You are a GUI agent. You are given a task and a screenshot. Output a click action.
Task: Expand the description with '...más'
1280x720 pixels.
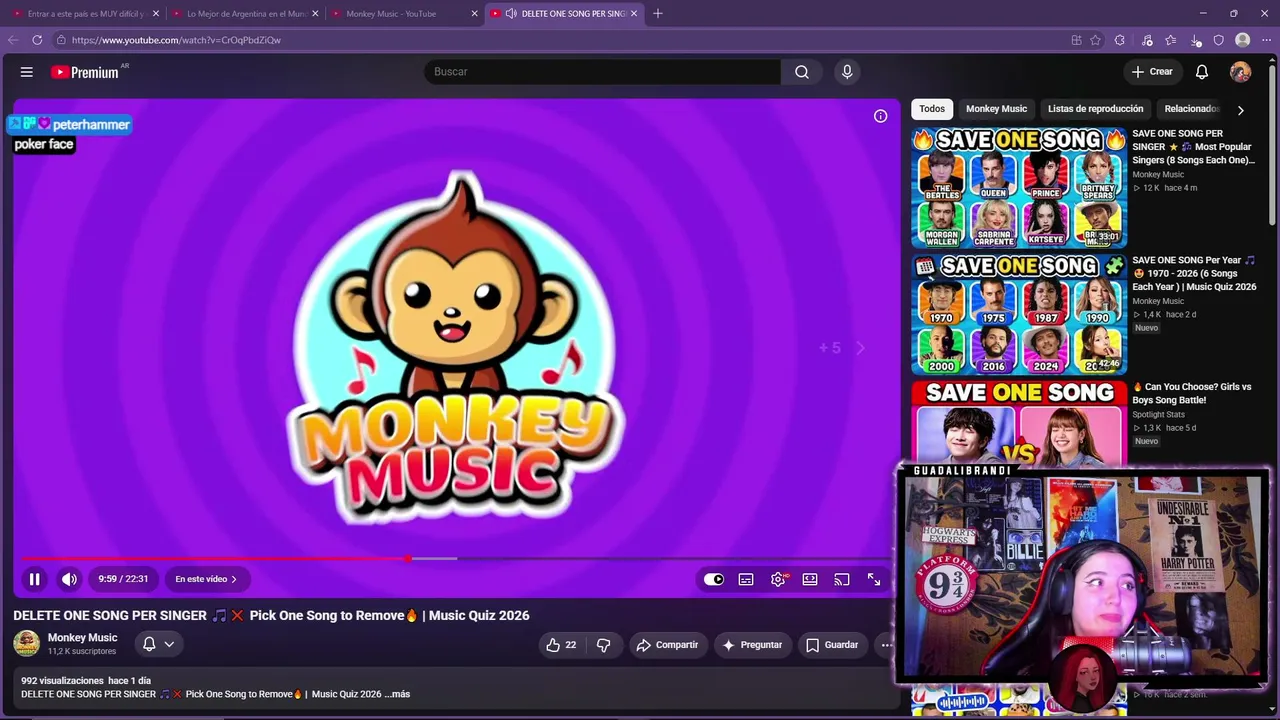coord(399,694)
